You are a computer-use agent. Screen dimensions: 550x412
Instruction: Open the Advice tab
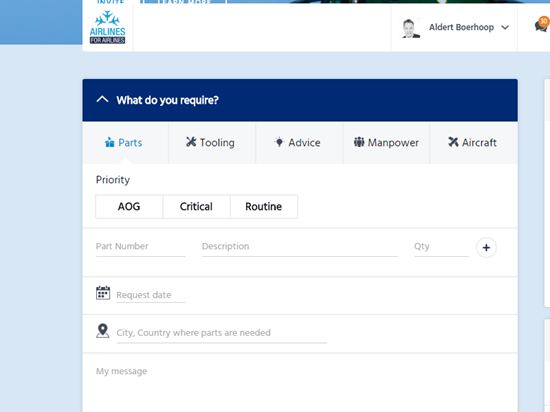(x=299, y=142)
